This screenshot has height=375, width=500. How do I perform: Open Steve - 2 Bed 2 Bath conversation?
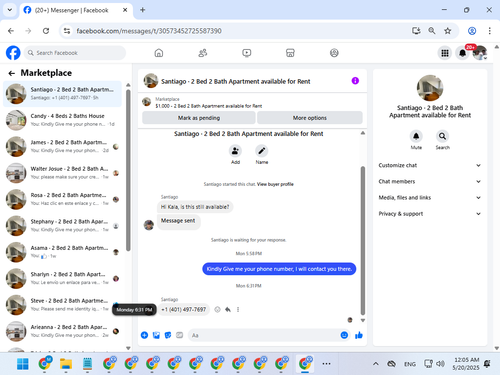click(x=62, y=305)
